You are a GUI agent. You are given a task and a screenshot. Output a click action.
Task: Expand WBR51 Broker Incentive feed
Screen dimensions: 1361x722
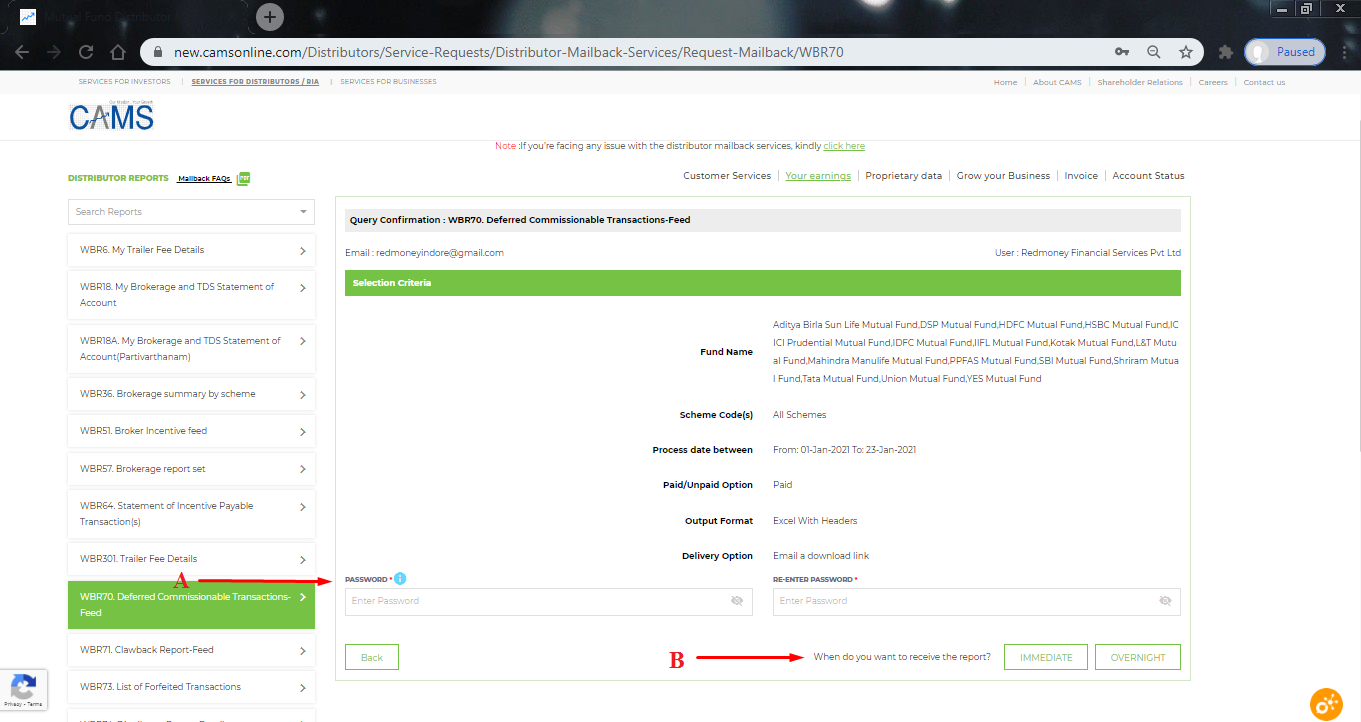coord(191,431)
